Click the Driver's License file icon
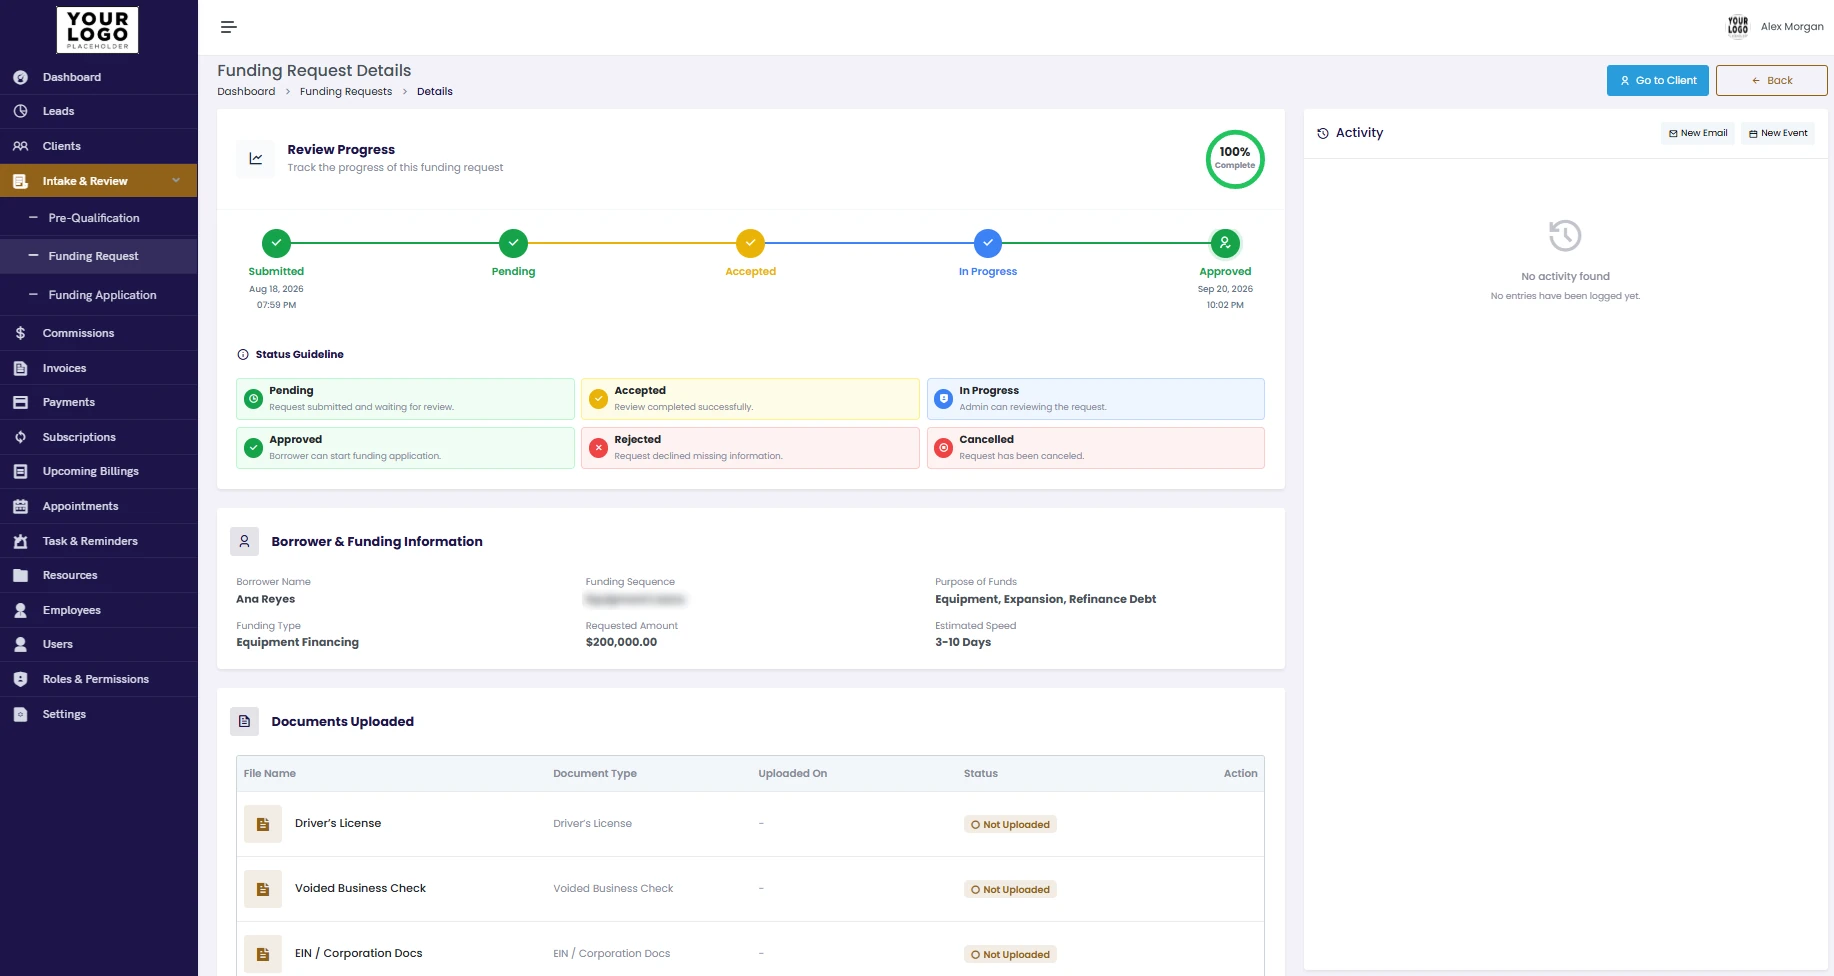The width and height of the screenshot is (1834, 976). coord(263,824)
